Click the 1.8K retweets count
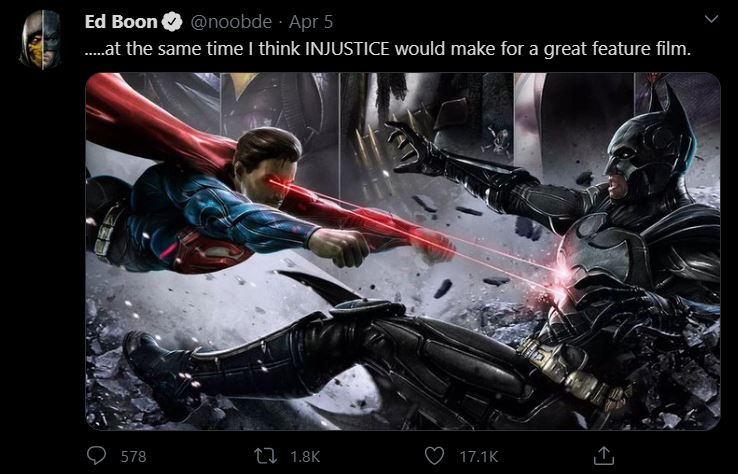Image resolution: width=738 pixels, height=474 pixels. [x=305, y=456]
